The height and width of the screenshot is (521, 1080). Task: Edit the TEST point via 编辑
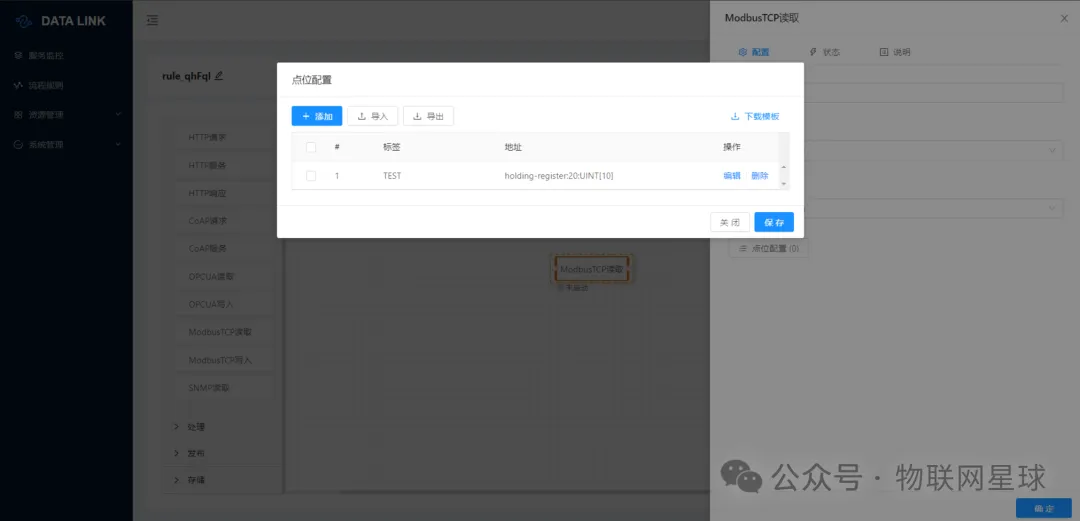pos(732,176)
